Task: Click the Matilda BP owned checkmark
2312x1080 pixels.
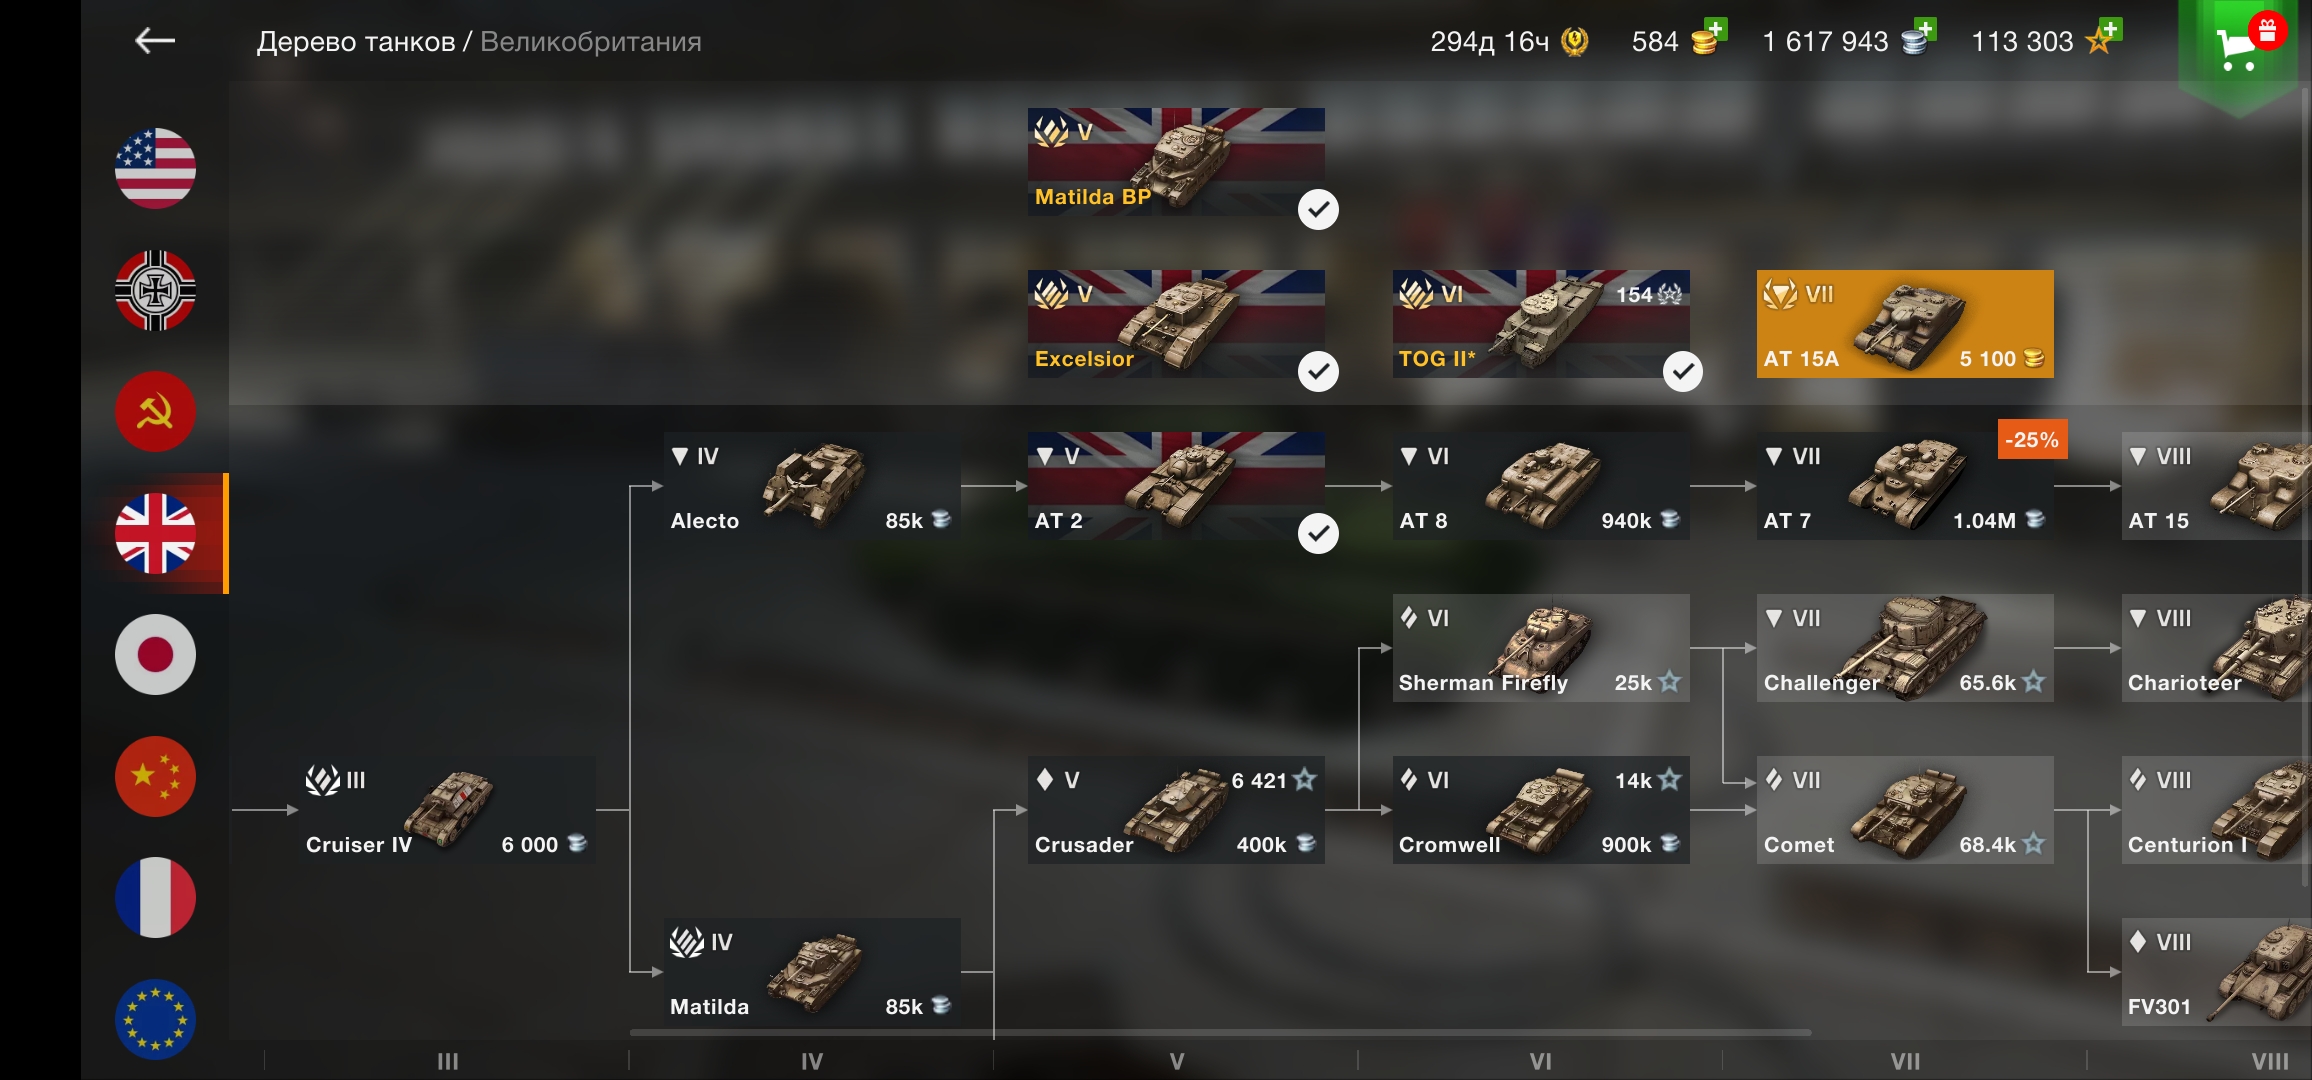Action: [x=1318, y=209]
